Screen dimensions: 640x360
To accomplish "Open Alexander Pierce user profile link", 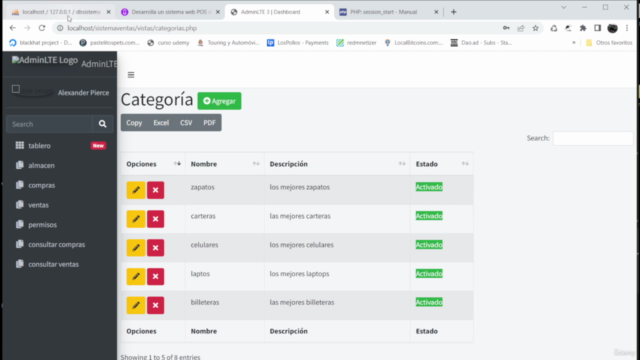I will (83, 93).
